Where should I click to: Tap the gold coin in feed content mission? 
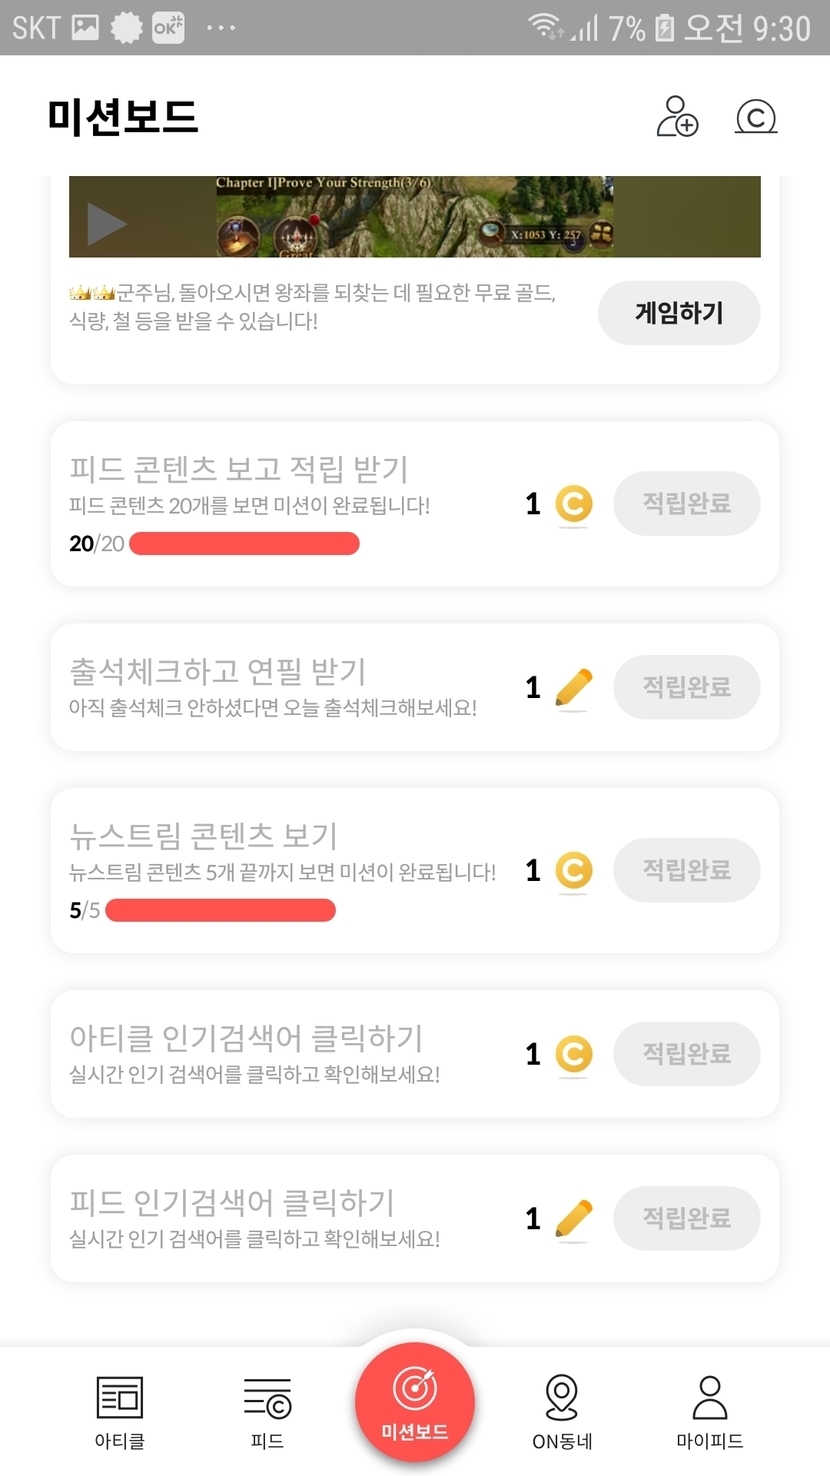[x=573, y=504]
